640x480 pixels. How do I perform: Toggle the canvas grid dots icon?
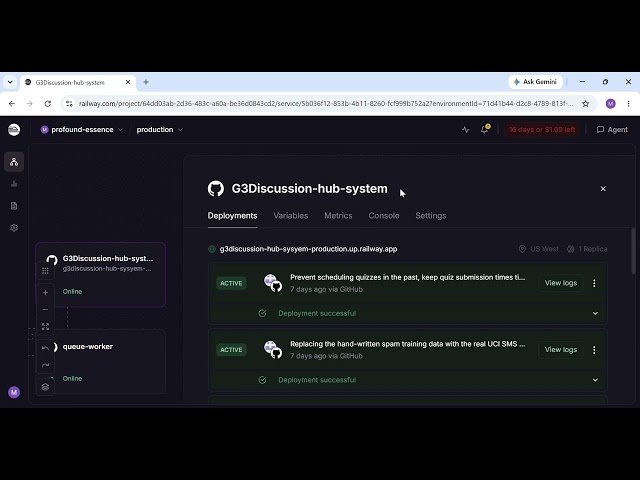pos(45,271)
